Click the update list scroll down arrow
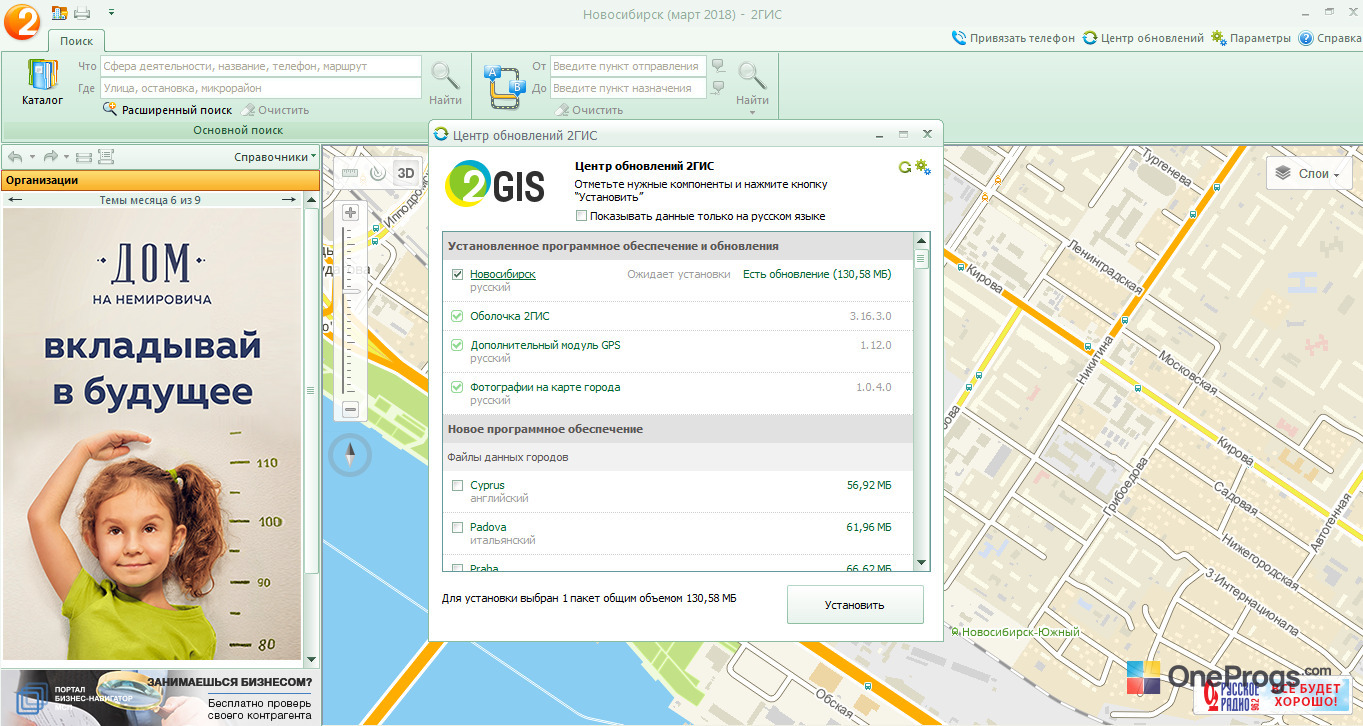The height and width of the screenshot is (726, 1363). (x=922, y=563)
